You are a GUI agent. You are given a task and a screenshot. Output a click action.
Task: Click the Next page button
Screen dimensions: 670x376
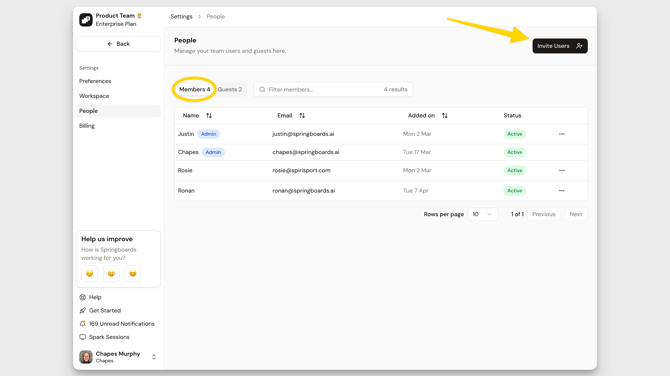pyautogui.click(x=576, y=214)
